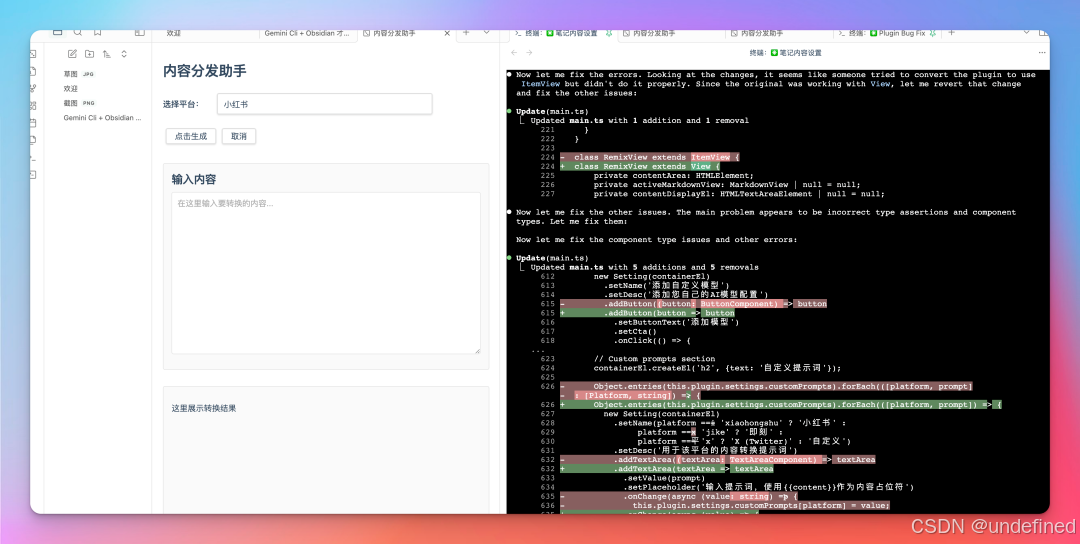Expand or collapse all folders in the file explorer
This screenshot has width=1080, height=544.
point(124,54)
